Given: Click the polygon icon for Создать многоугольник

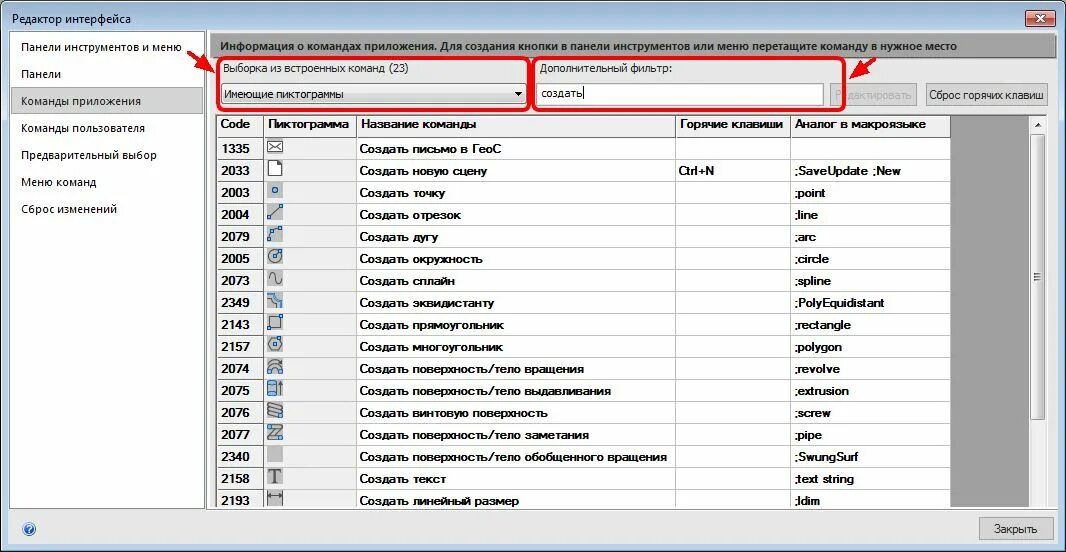Looking at the screenshot, I should (x=275, y=345).
